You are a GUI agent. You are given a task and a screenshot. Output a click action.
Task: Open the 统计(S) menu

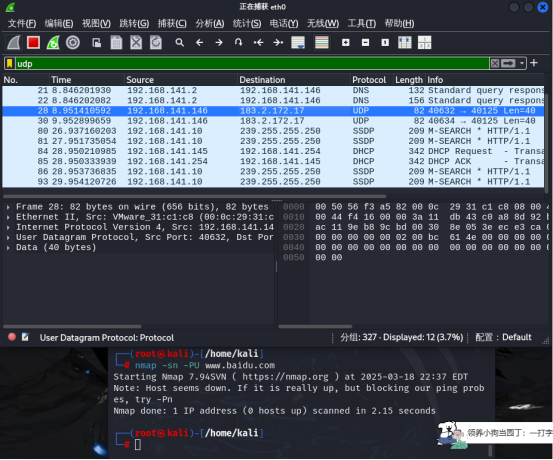247,24
